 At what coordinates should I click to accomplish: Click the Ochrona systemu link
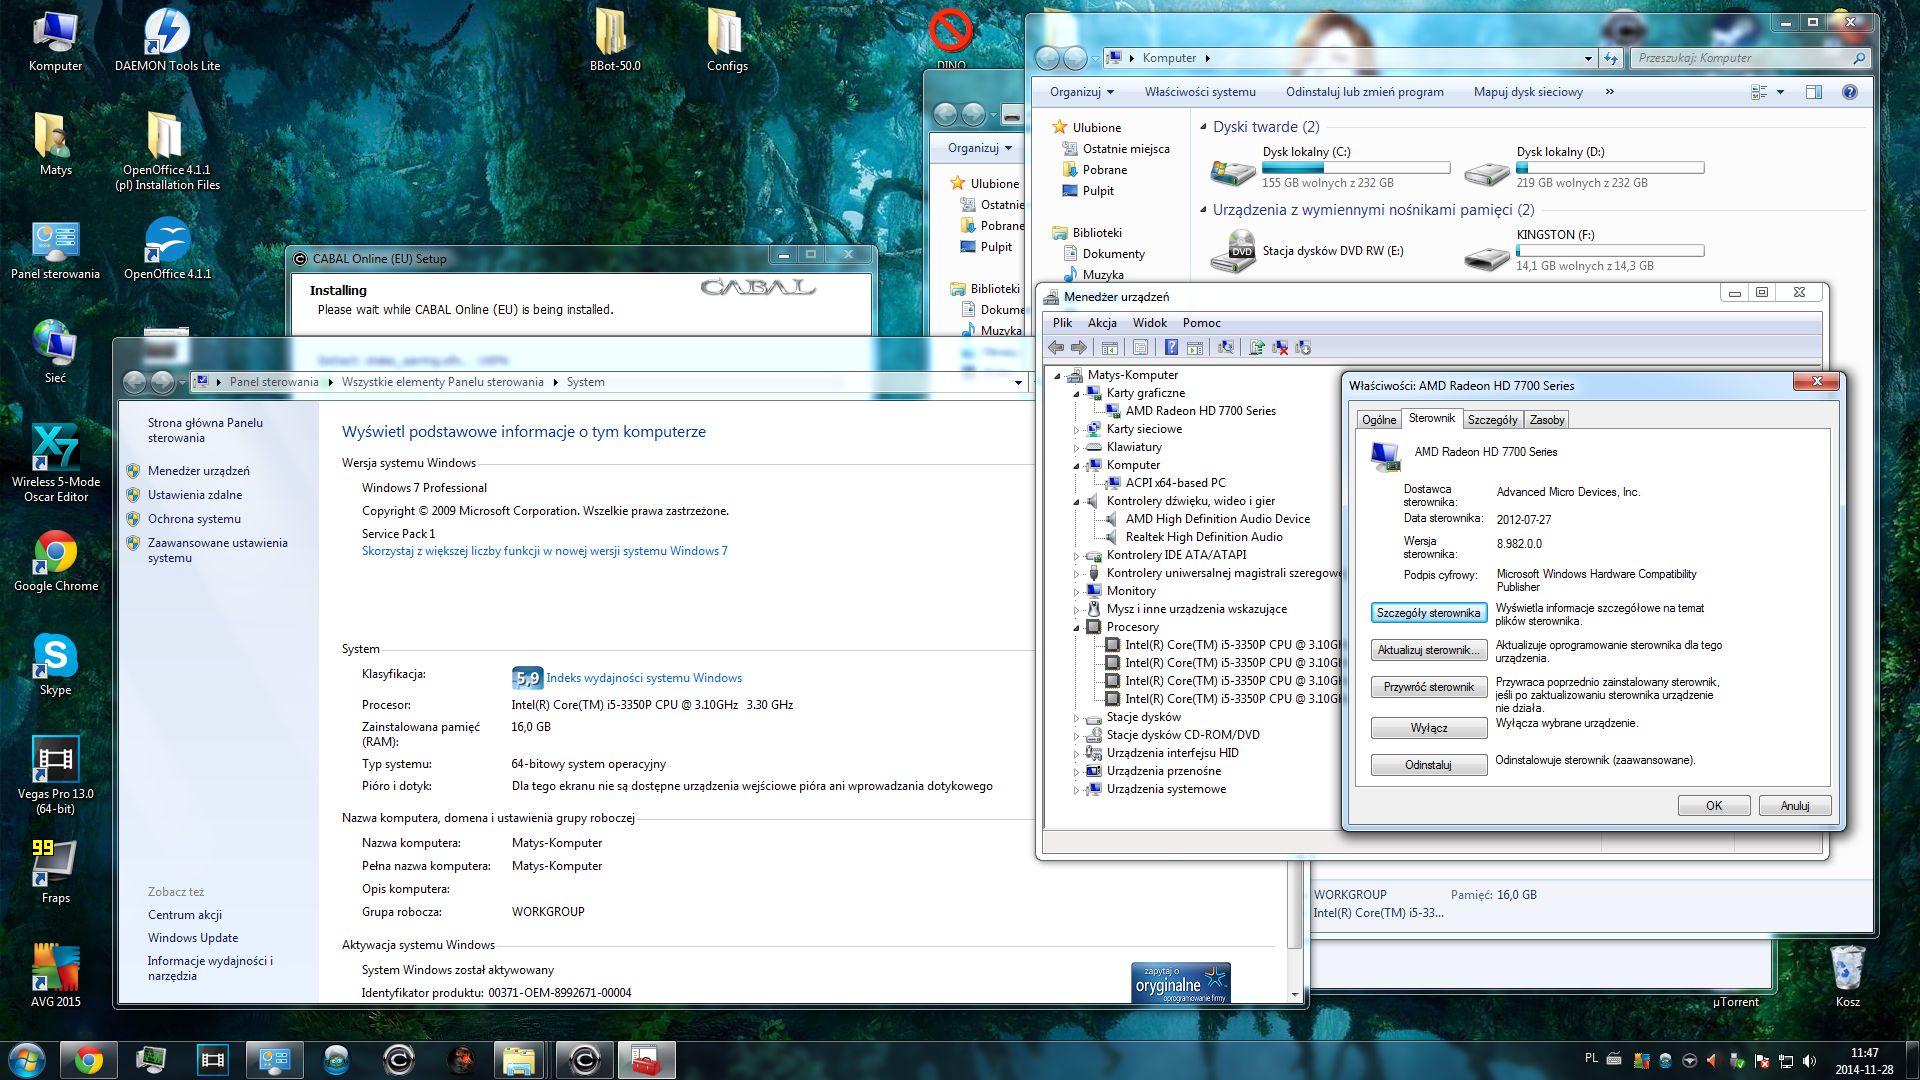[194, 519]
